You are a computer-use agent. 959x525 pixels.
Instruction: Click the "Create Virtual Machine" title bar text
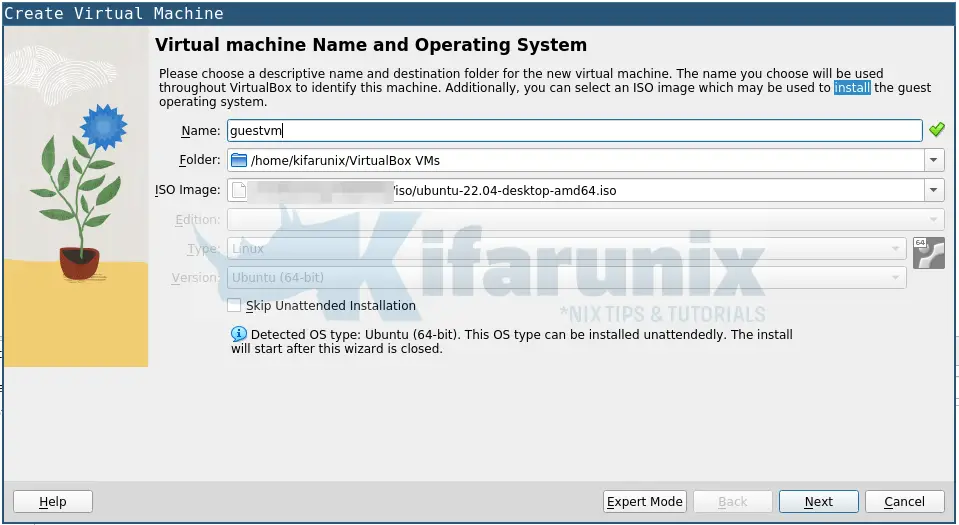click(x=114, y=13)
